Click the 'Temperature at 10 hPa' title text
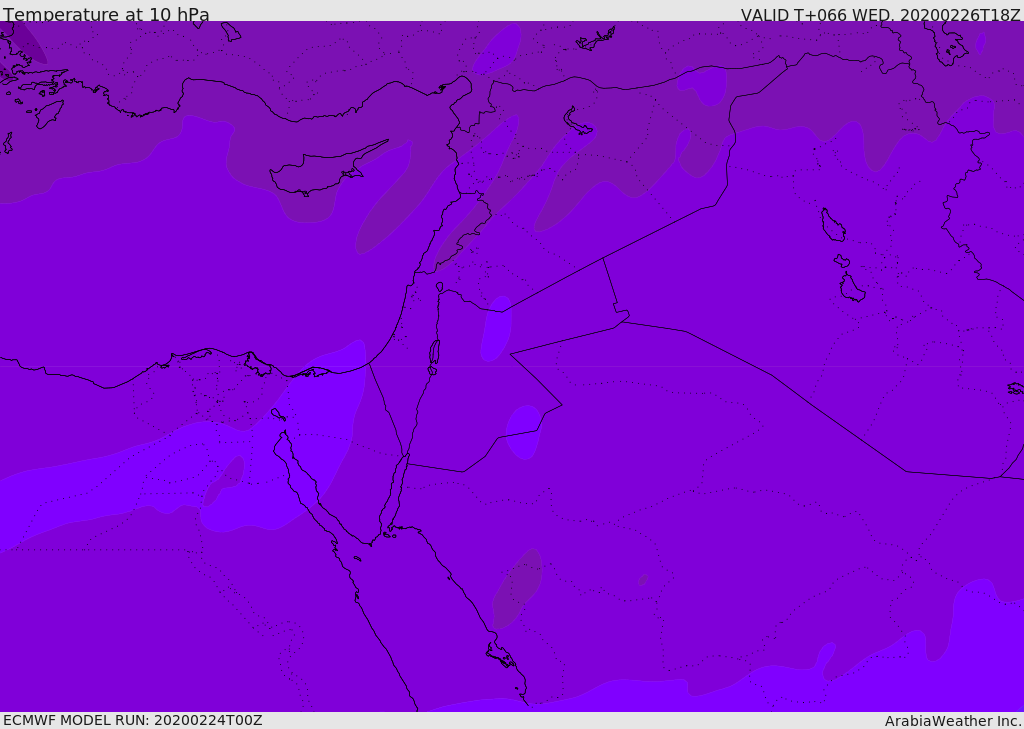Image resolution: width=1024 pixels, height=729 pixels. pyautogui.click(x=106, y=14)
